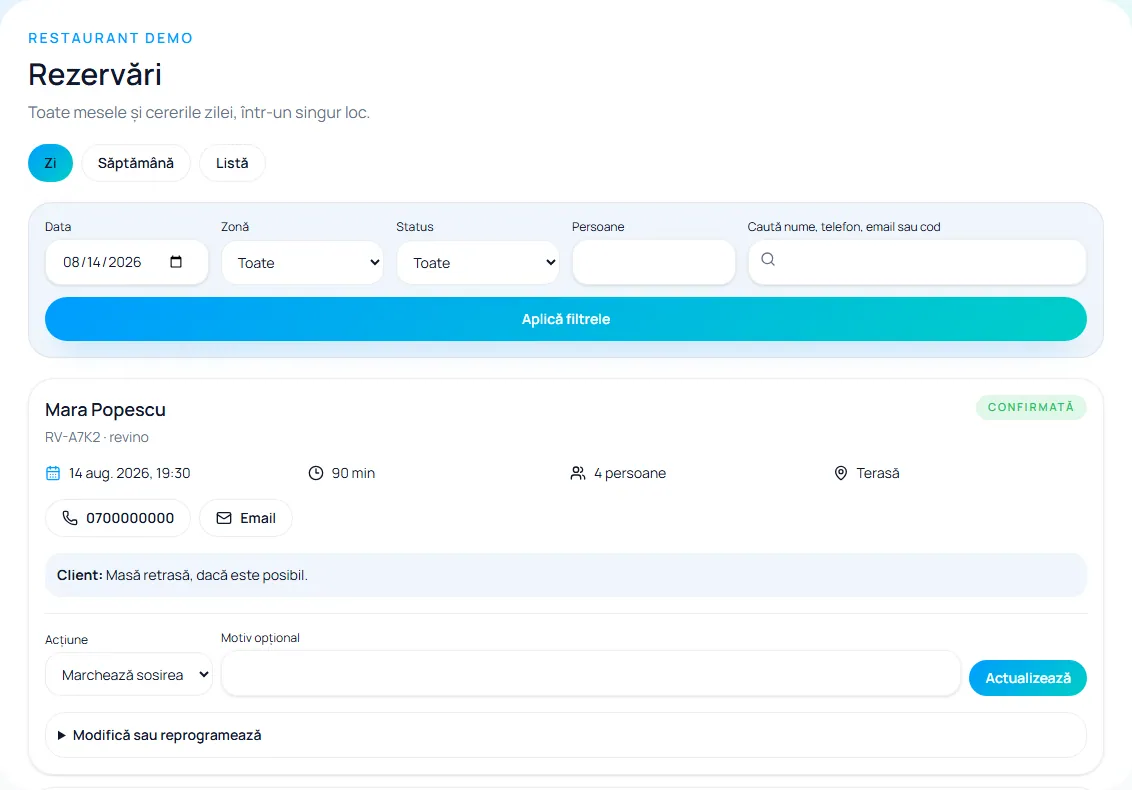Focus the Data date field
Viewport: 1132px width, 790px height.
pyautogui.click(x=126, y=262)
